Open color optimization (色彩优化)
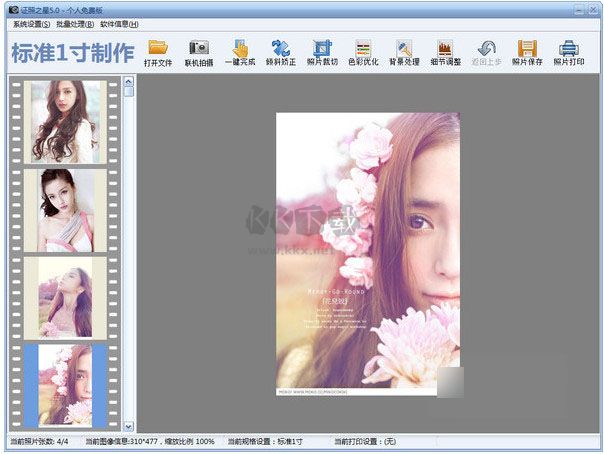This screenshot has height=454, width=604. pyautogui.click(x=363, y=48)
